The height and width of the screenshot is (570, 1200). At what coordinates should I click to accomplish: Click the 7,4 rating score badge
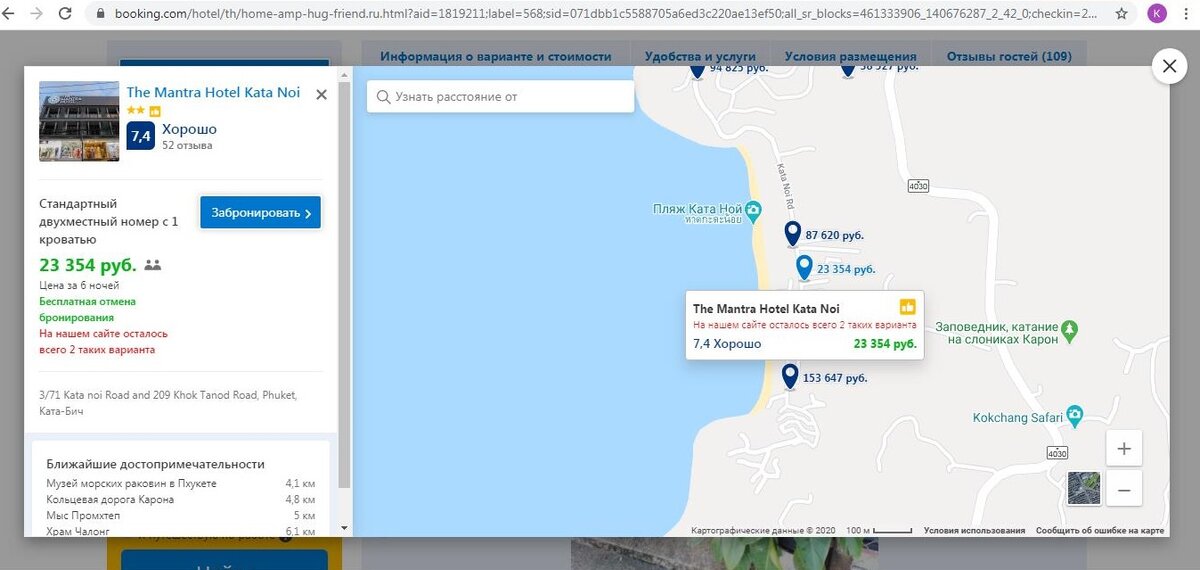click(140, 135)
